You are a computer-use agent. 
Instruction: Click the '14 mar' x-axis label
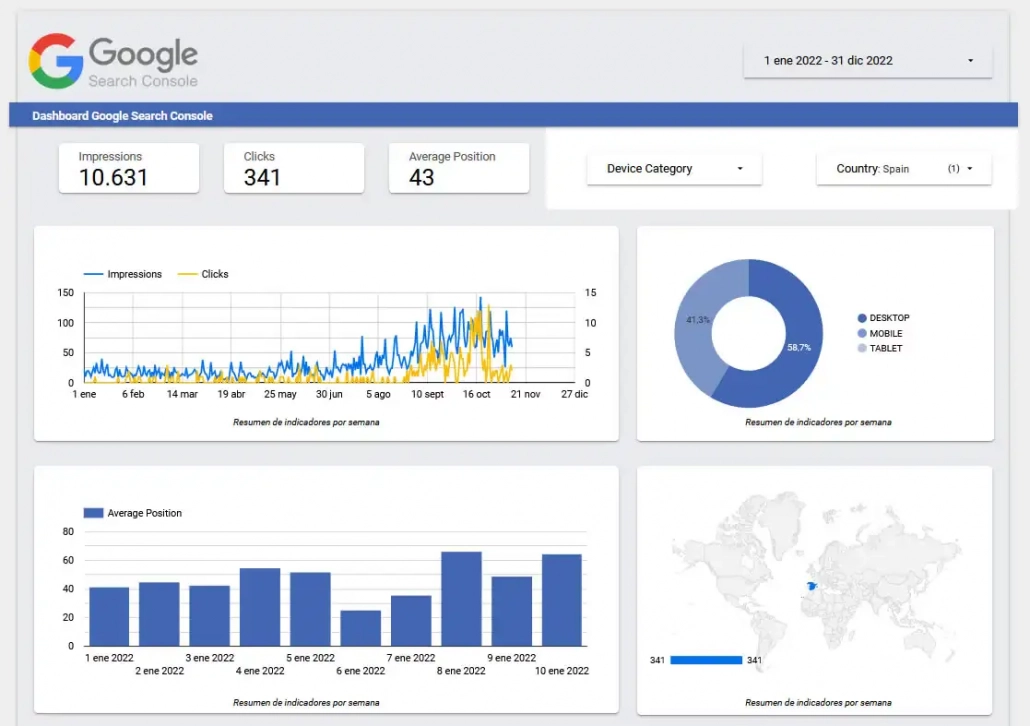tap(182, 394)
